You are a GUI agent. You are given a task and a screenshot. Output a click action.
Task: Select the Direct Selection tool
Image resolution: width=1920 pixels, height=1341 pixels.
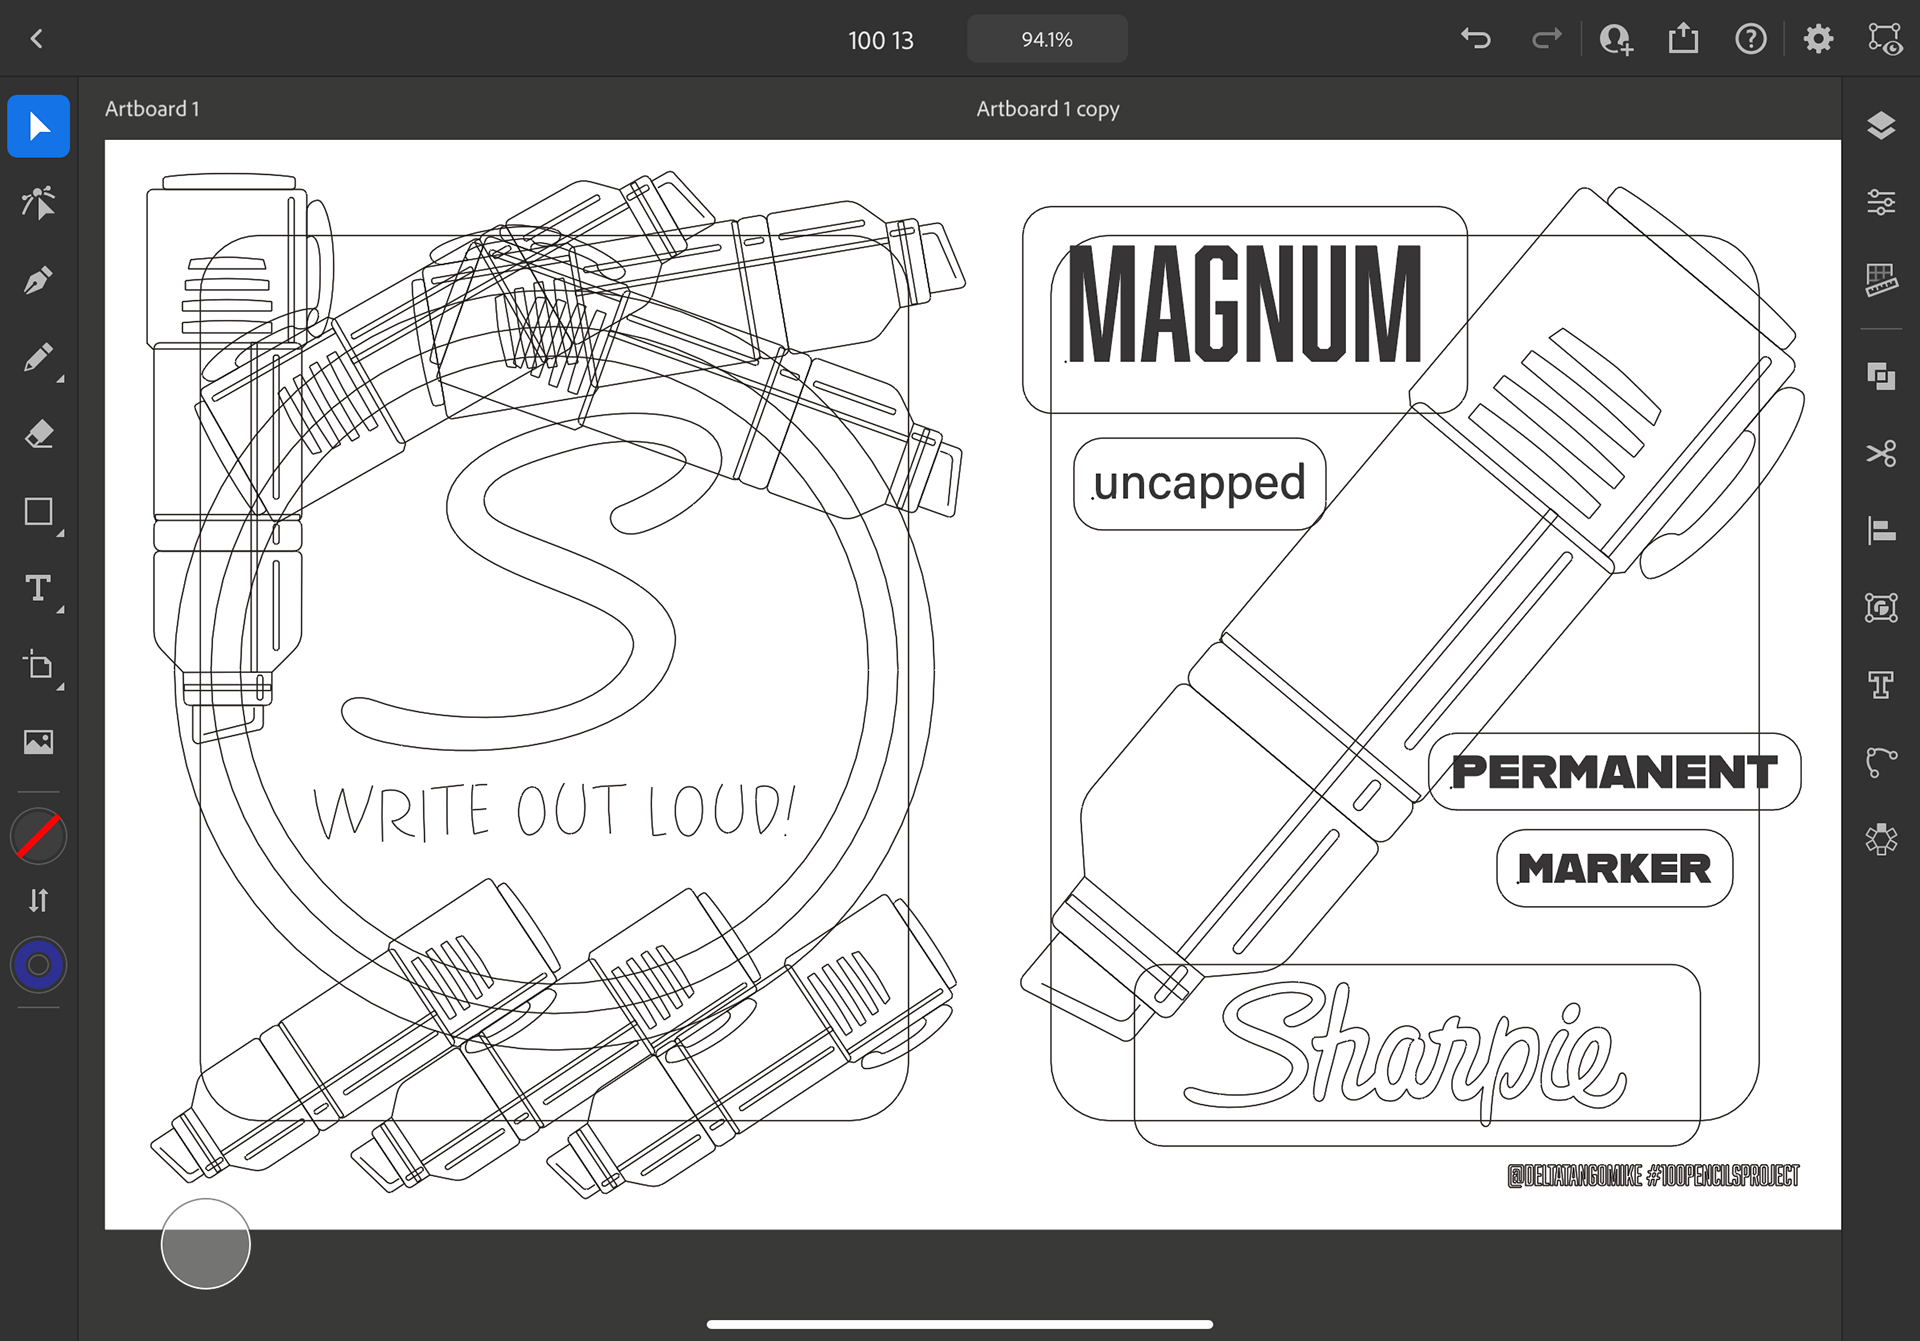(39, 203)
